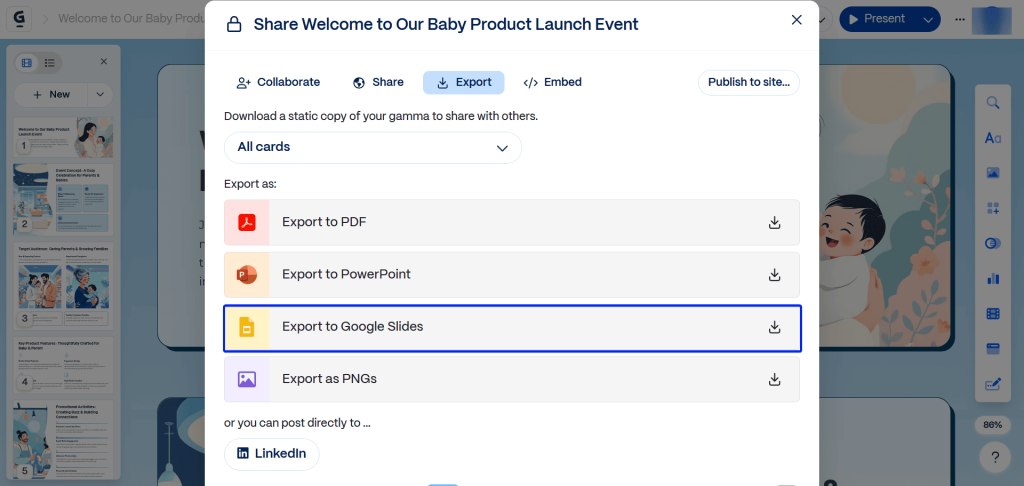Viewport: 1024px width, 486px height.
Task: Expand the New card dropdown arrow
Action: click(x=99, y=94)
